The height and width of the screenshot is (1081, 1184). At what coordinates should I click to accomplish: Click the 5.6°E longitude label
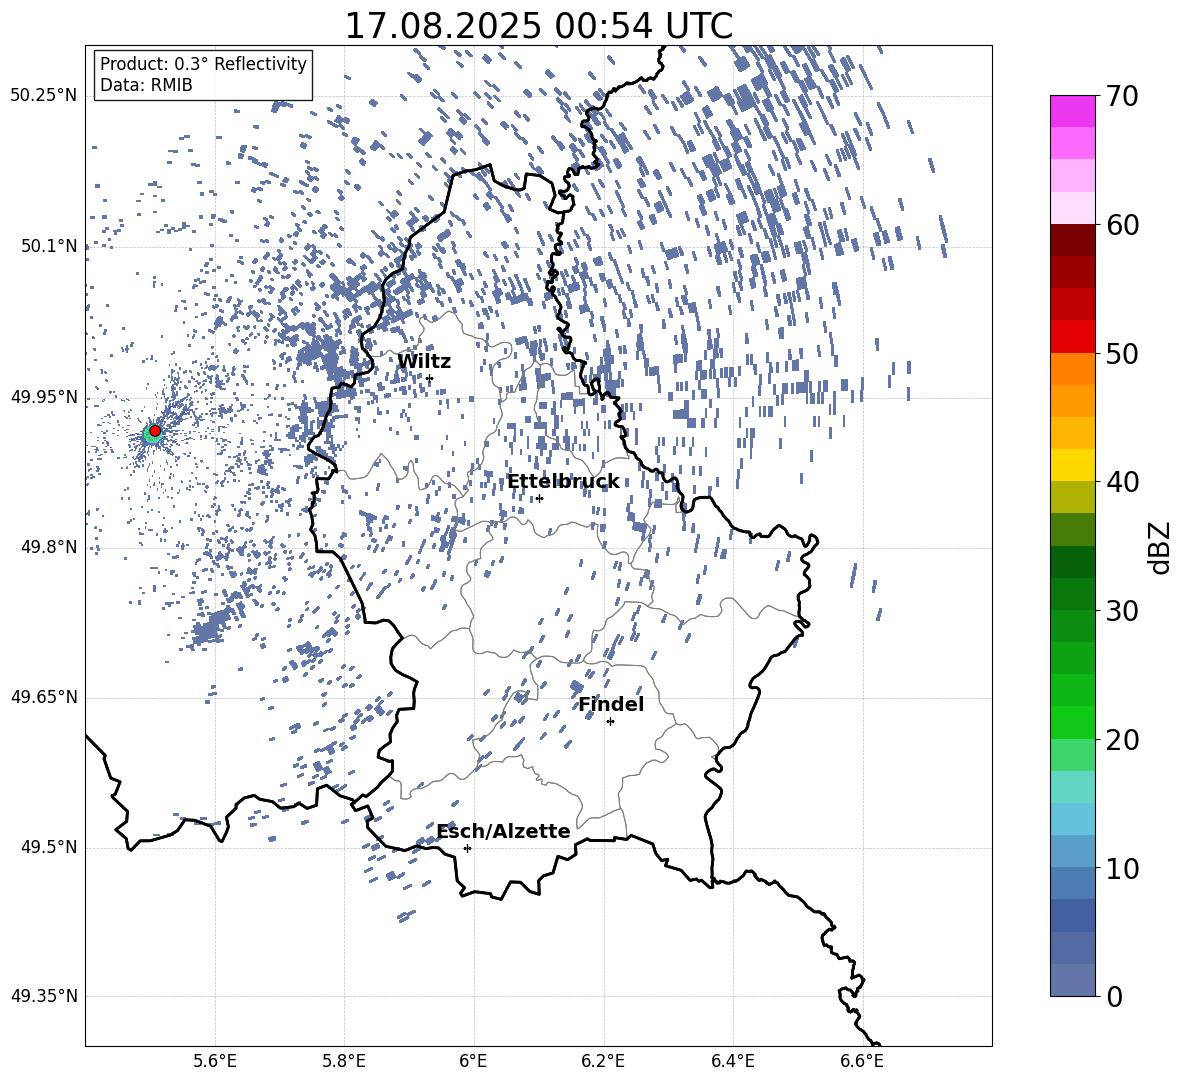point(215,1061)
